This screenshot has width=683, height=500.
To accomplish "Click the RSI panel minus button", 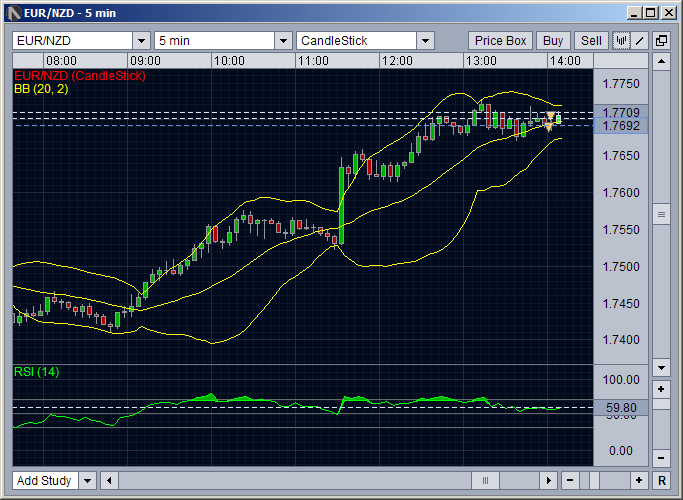I will click(x=661, y=459).
